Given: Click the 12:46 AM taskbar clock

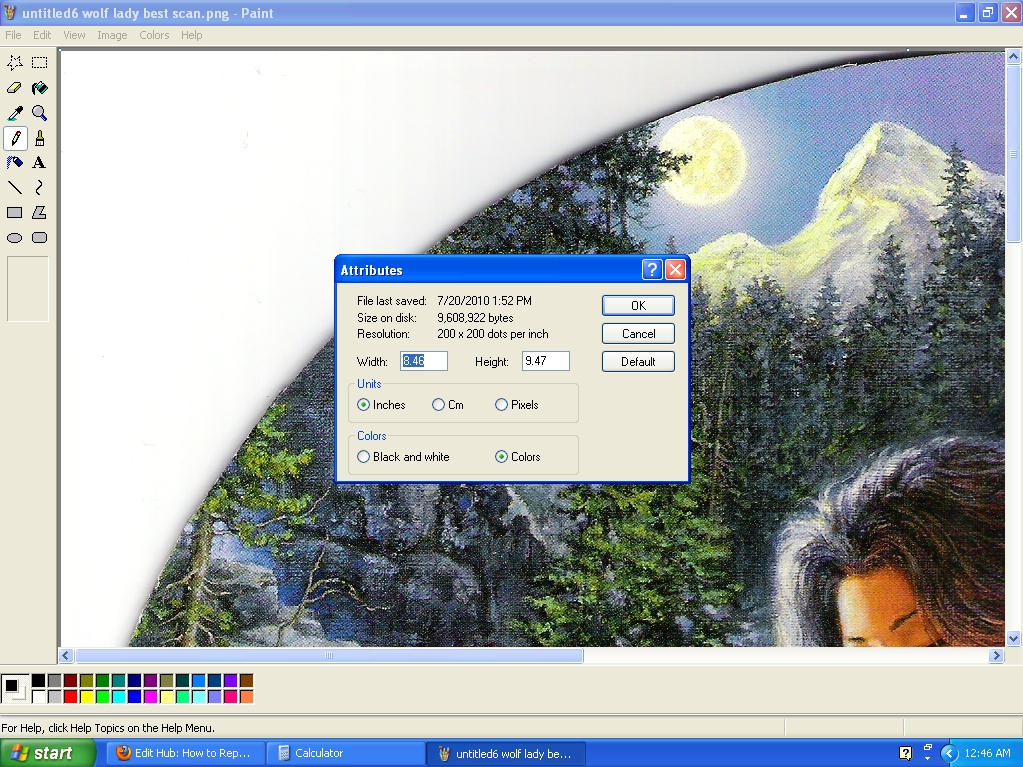Looking at the screenshot, I should coord(988,753).
